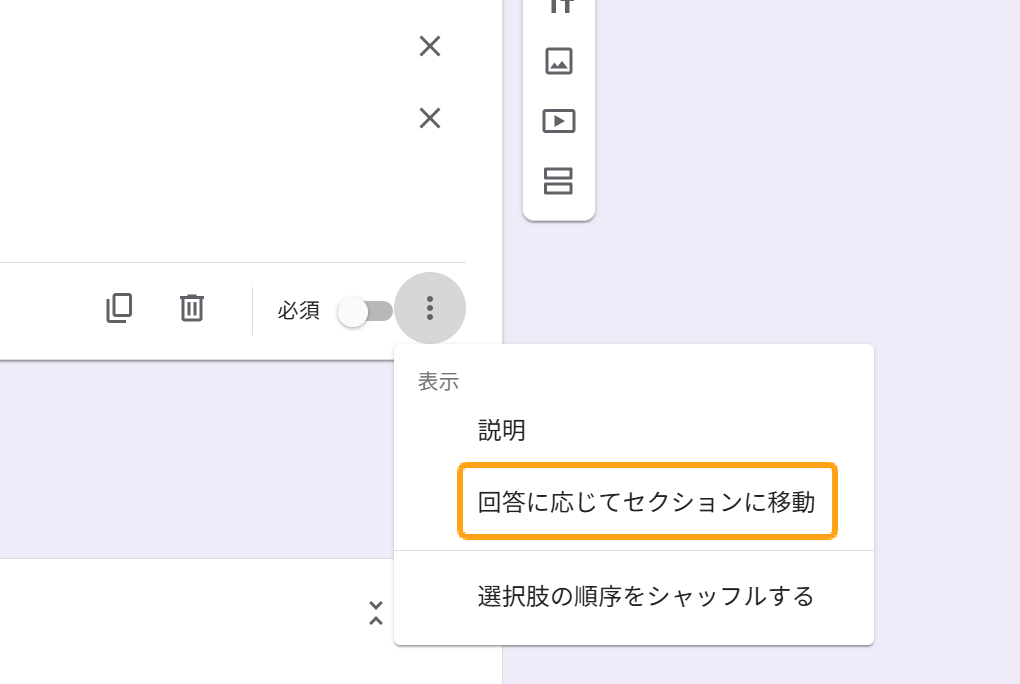Click the add video icon in side toolbar
The width and height of the screenshot is (1020, 684).
(558, 121)
